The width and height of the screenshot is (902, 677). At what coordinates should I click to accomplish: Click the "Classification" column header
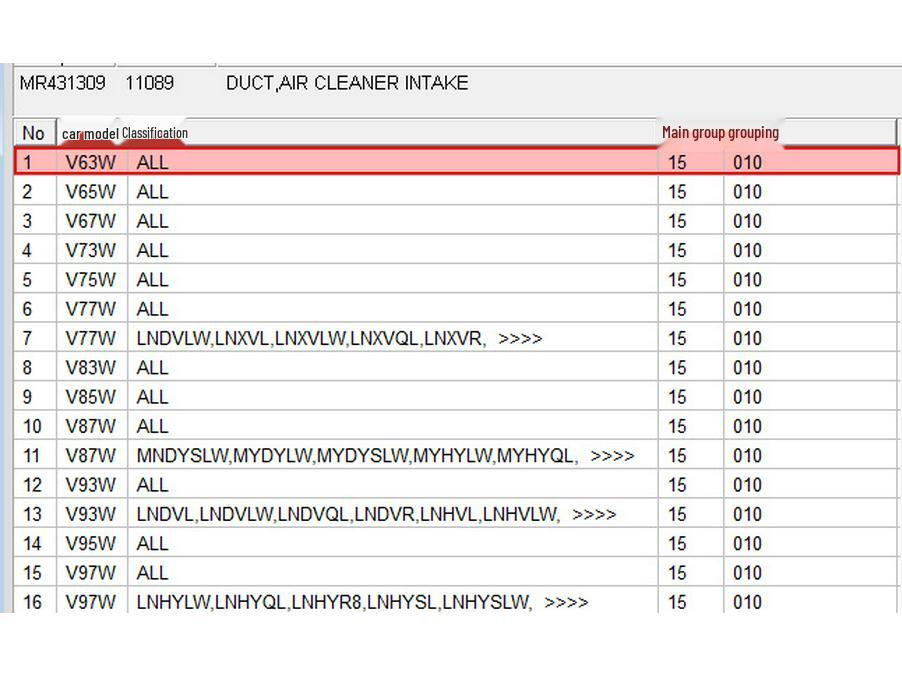tap(155, 133)
